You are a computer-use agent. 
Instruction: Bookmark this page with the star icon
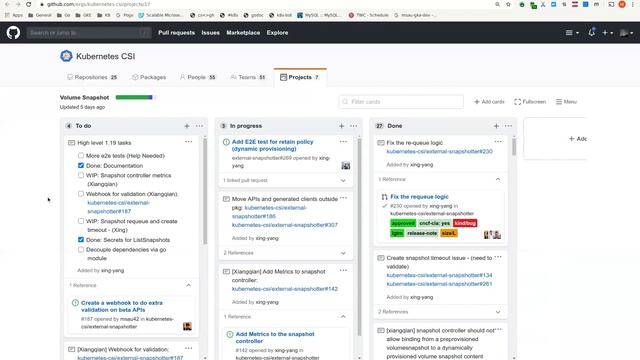508,4
